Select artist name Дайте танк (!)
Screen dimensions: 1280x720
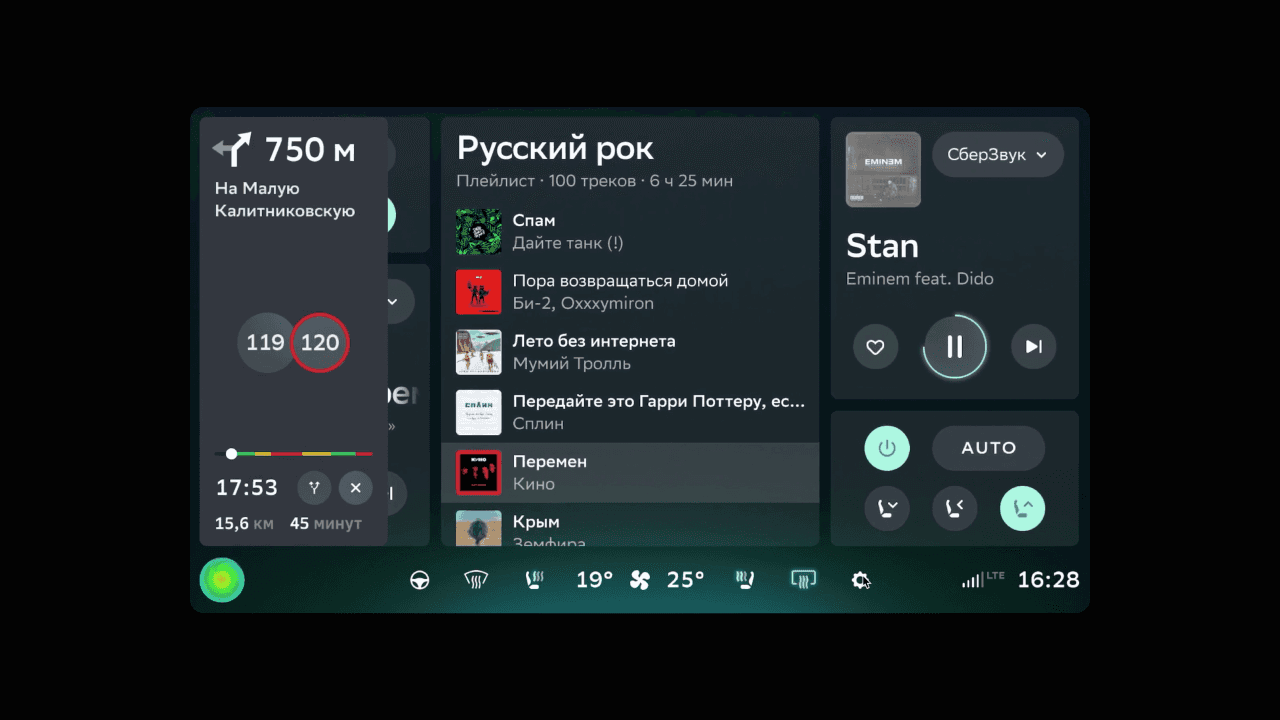[x=568, y=243]
